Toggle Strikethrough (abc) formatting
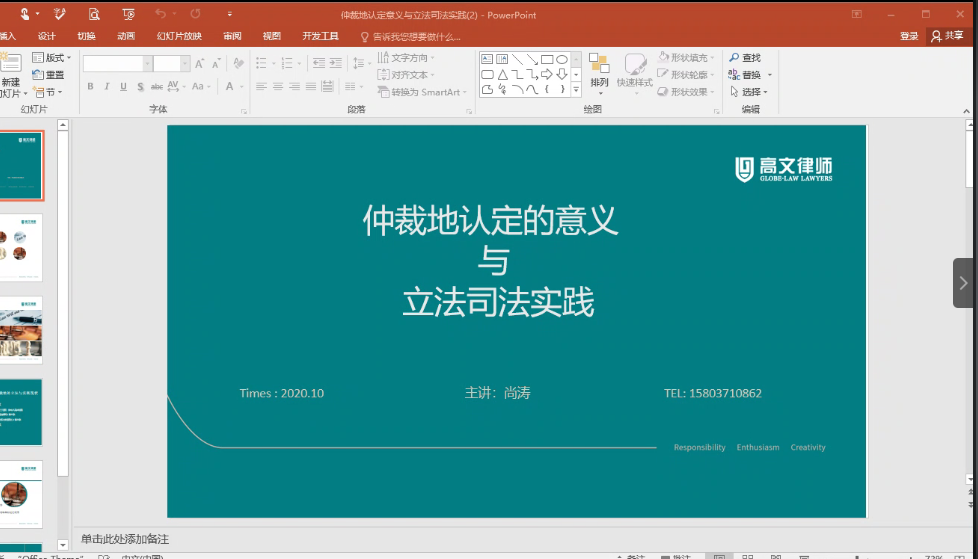 click(x=157, y=86)
